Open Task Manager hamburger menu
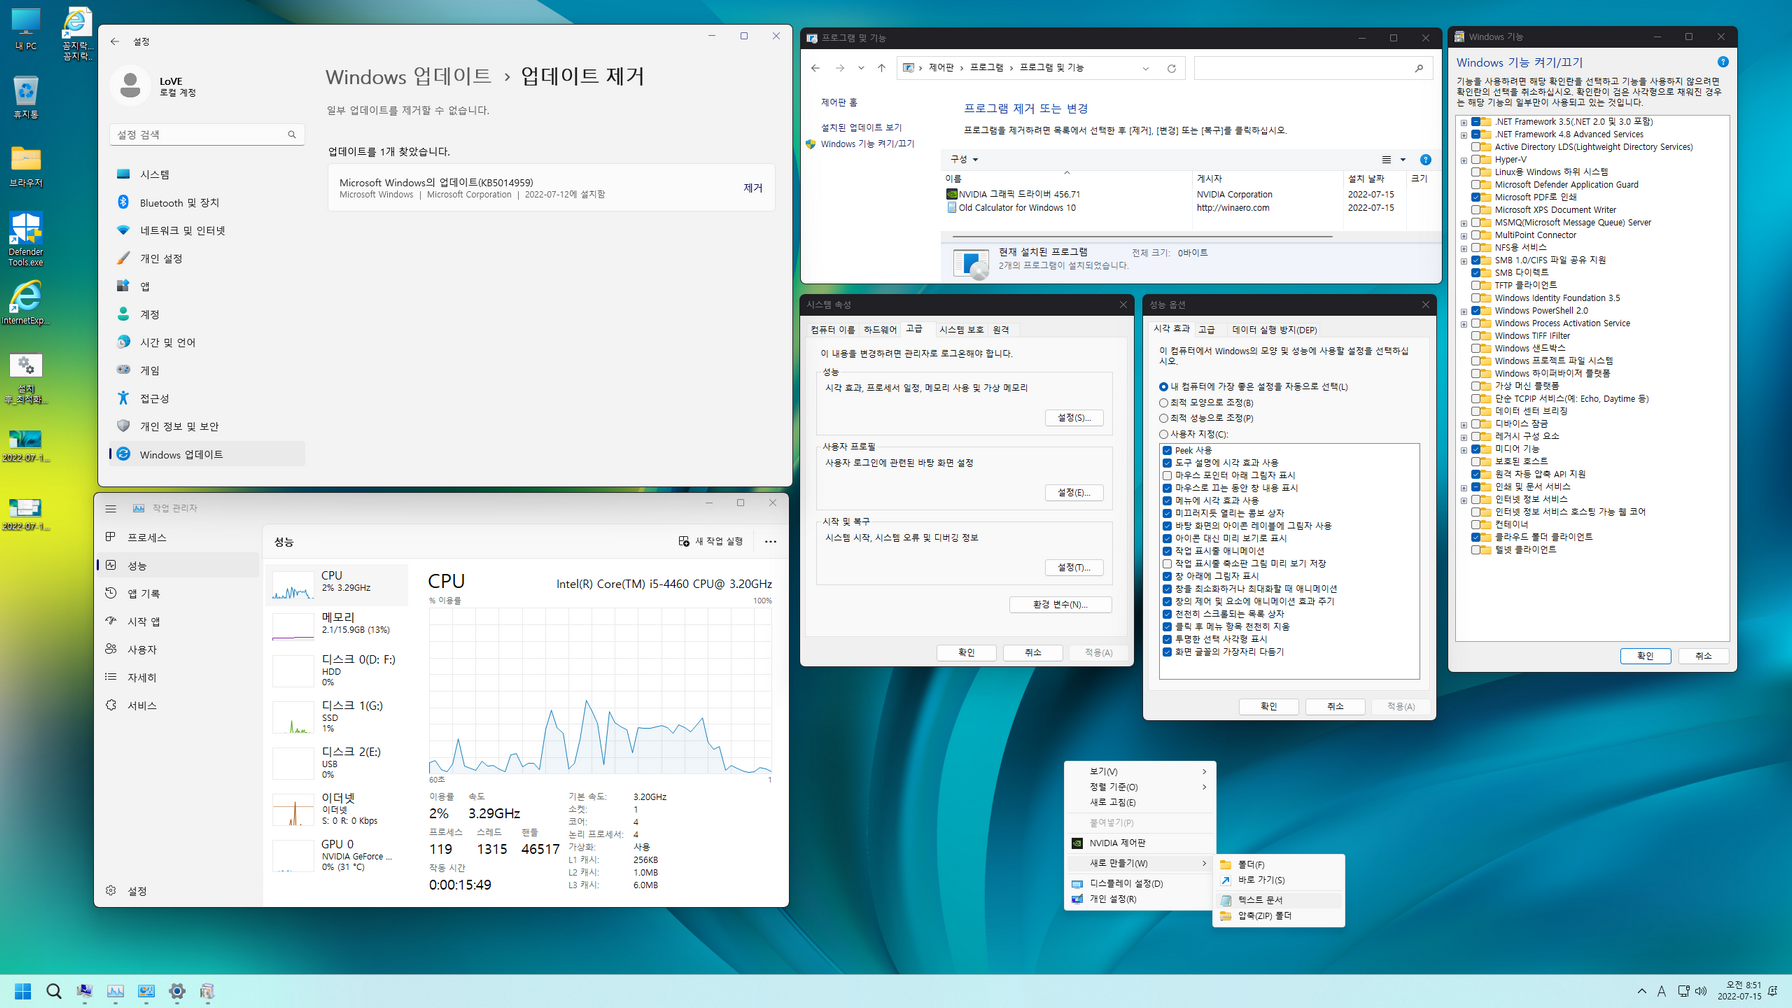 pos(111,508)
